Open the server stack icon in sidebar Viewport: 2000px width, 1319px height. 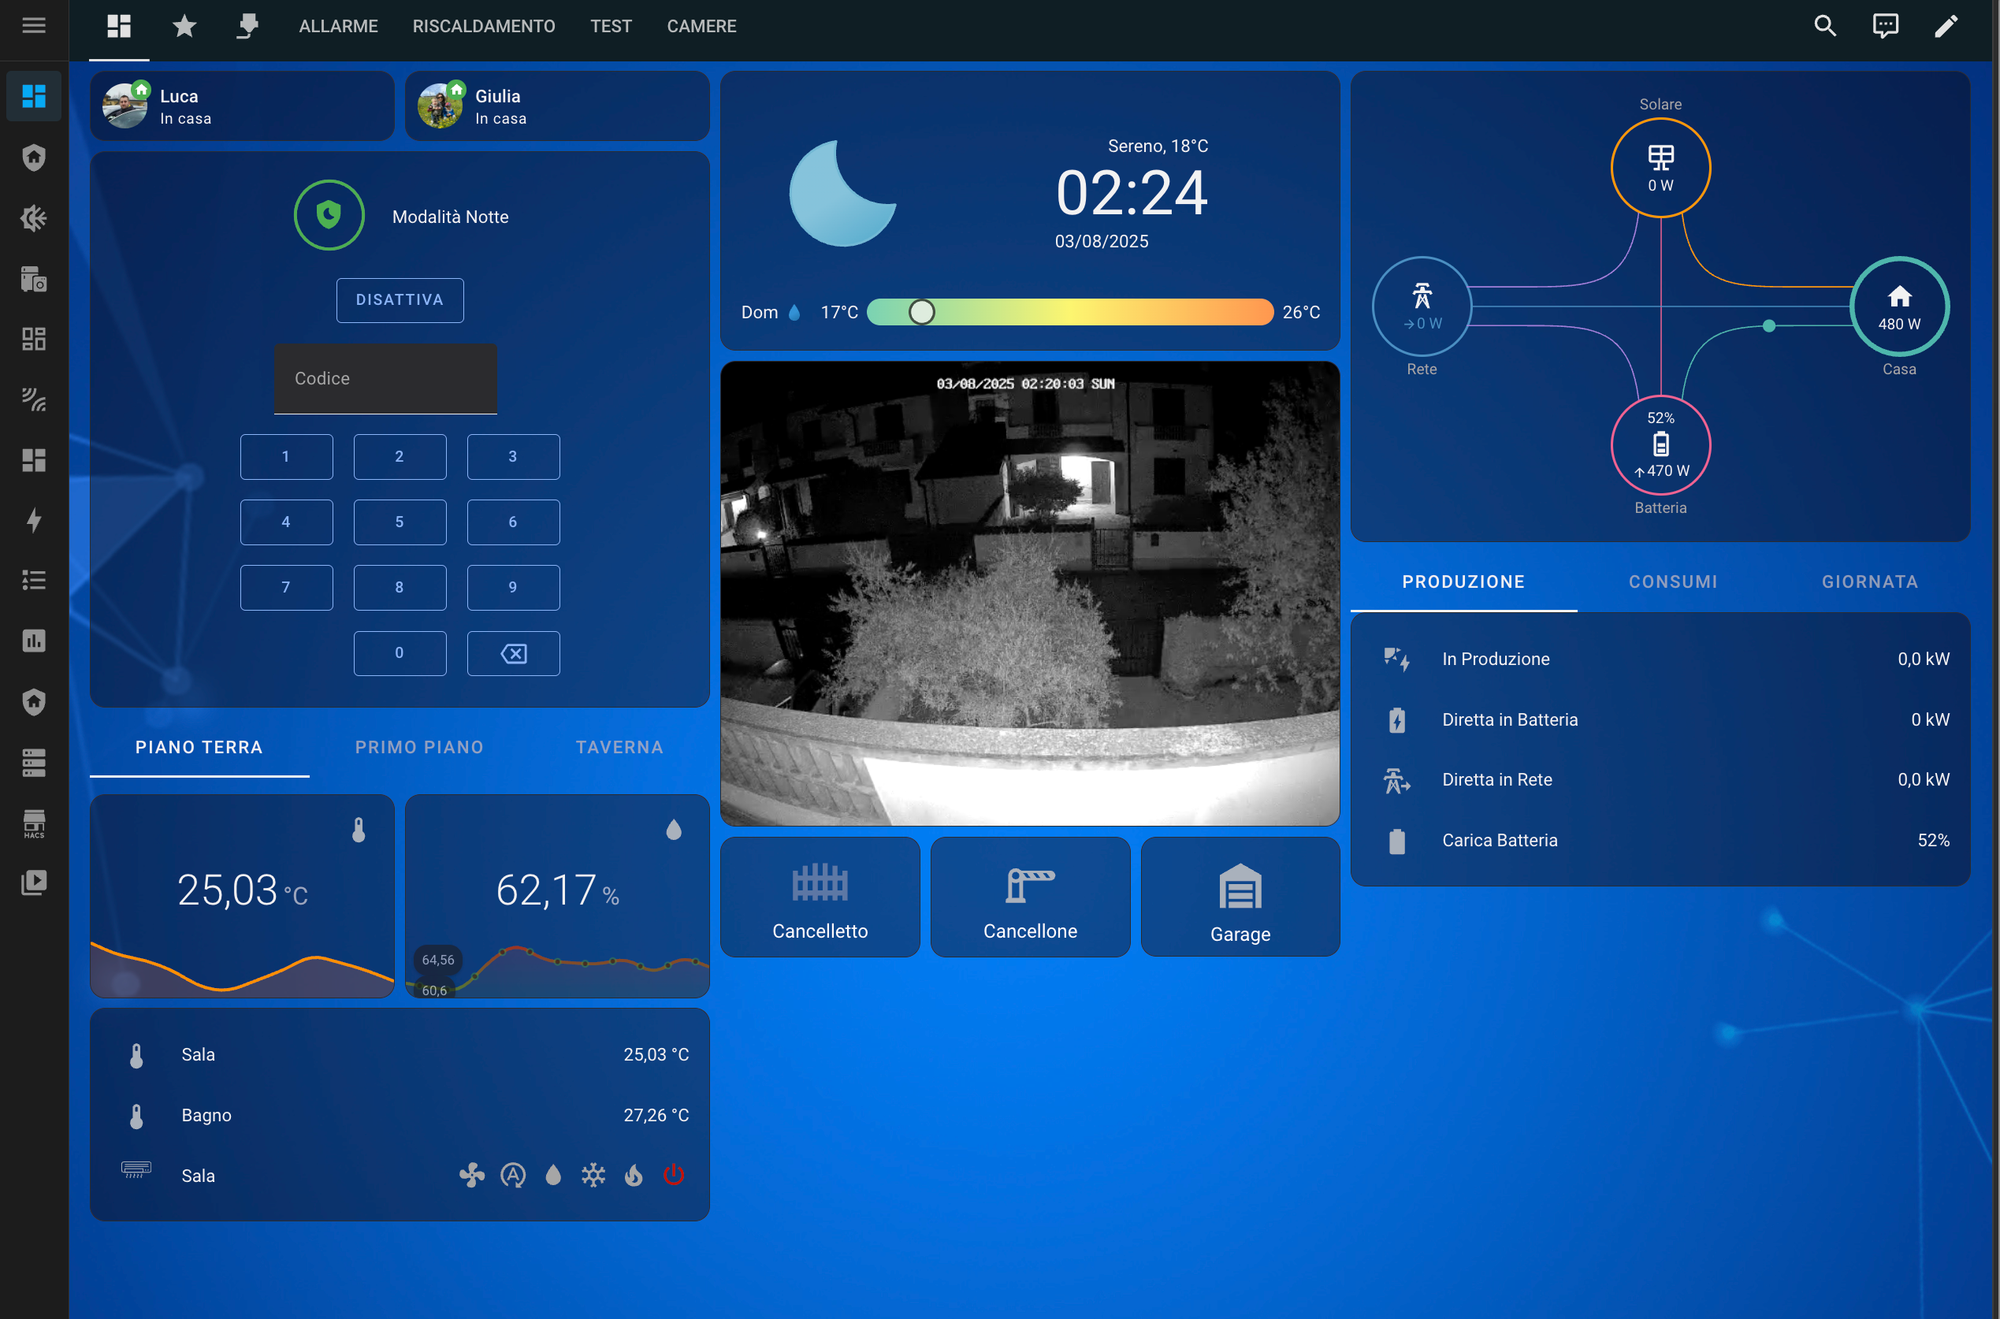34,763
